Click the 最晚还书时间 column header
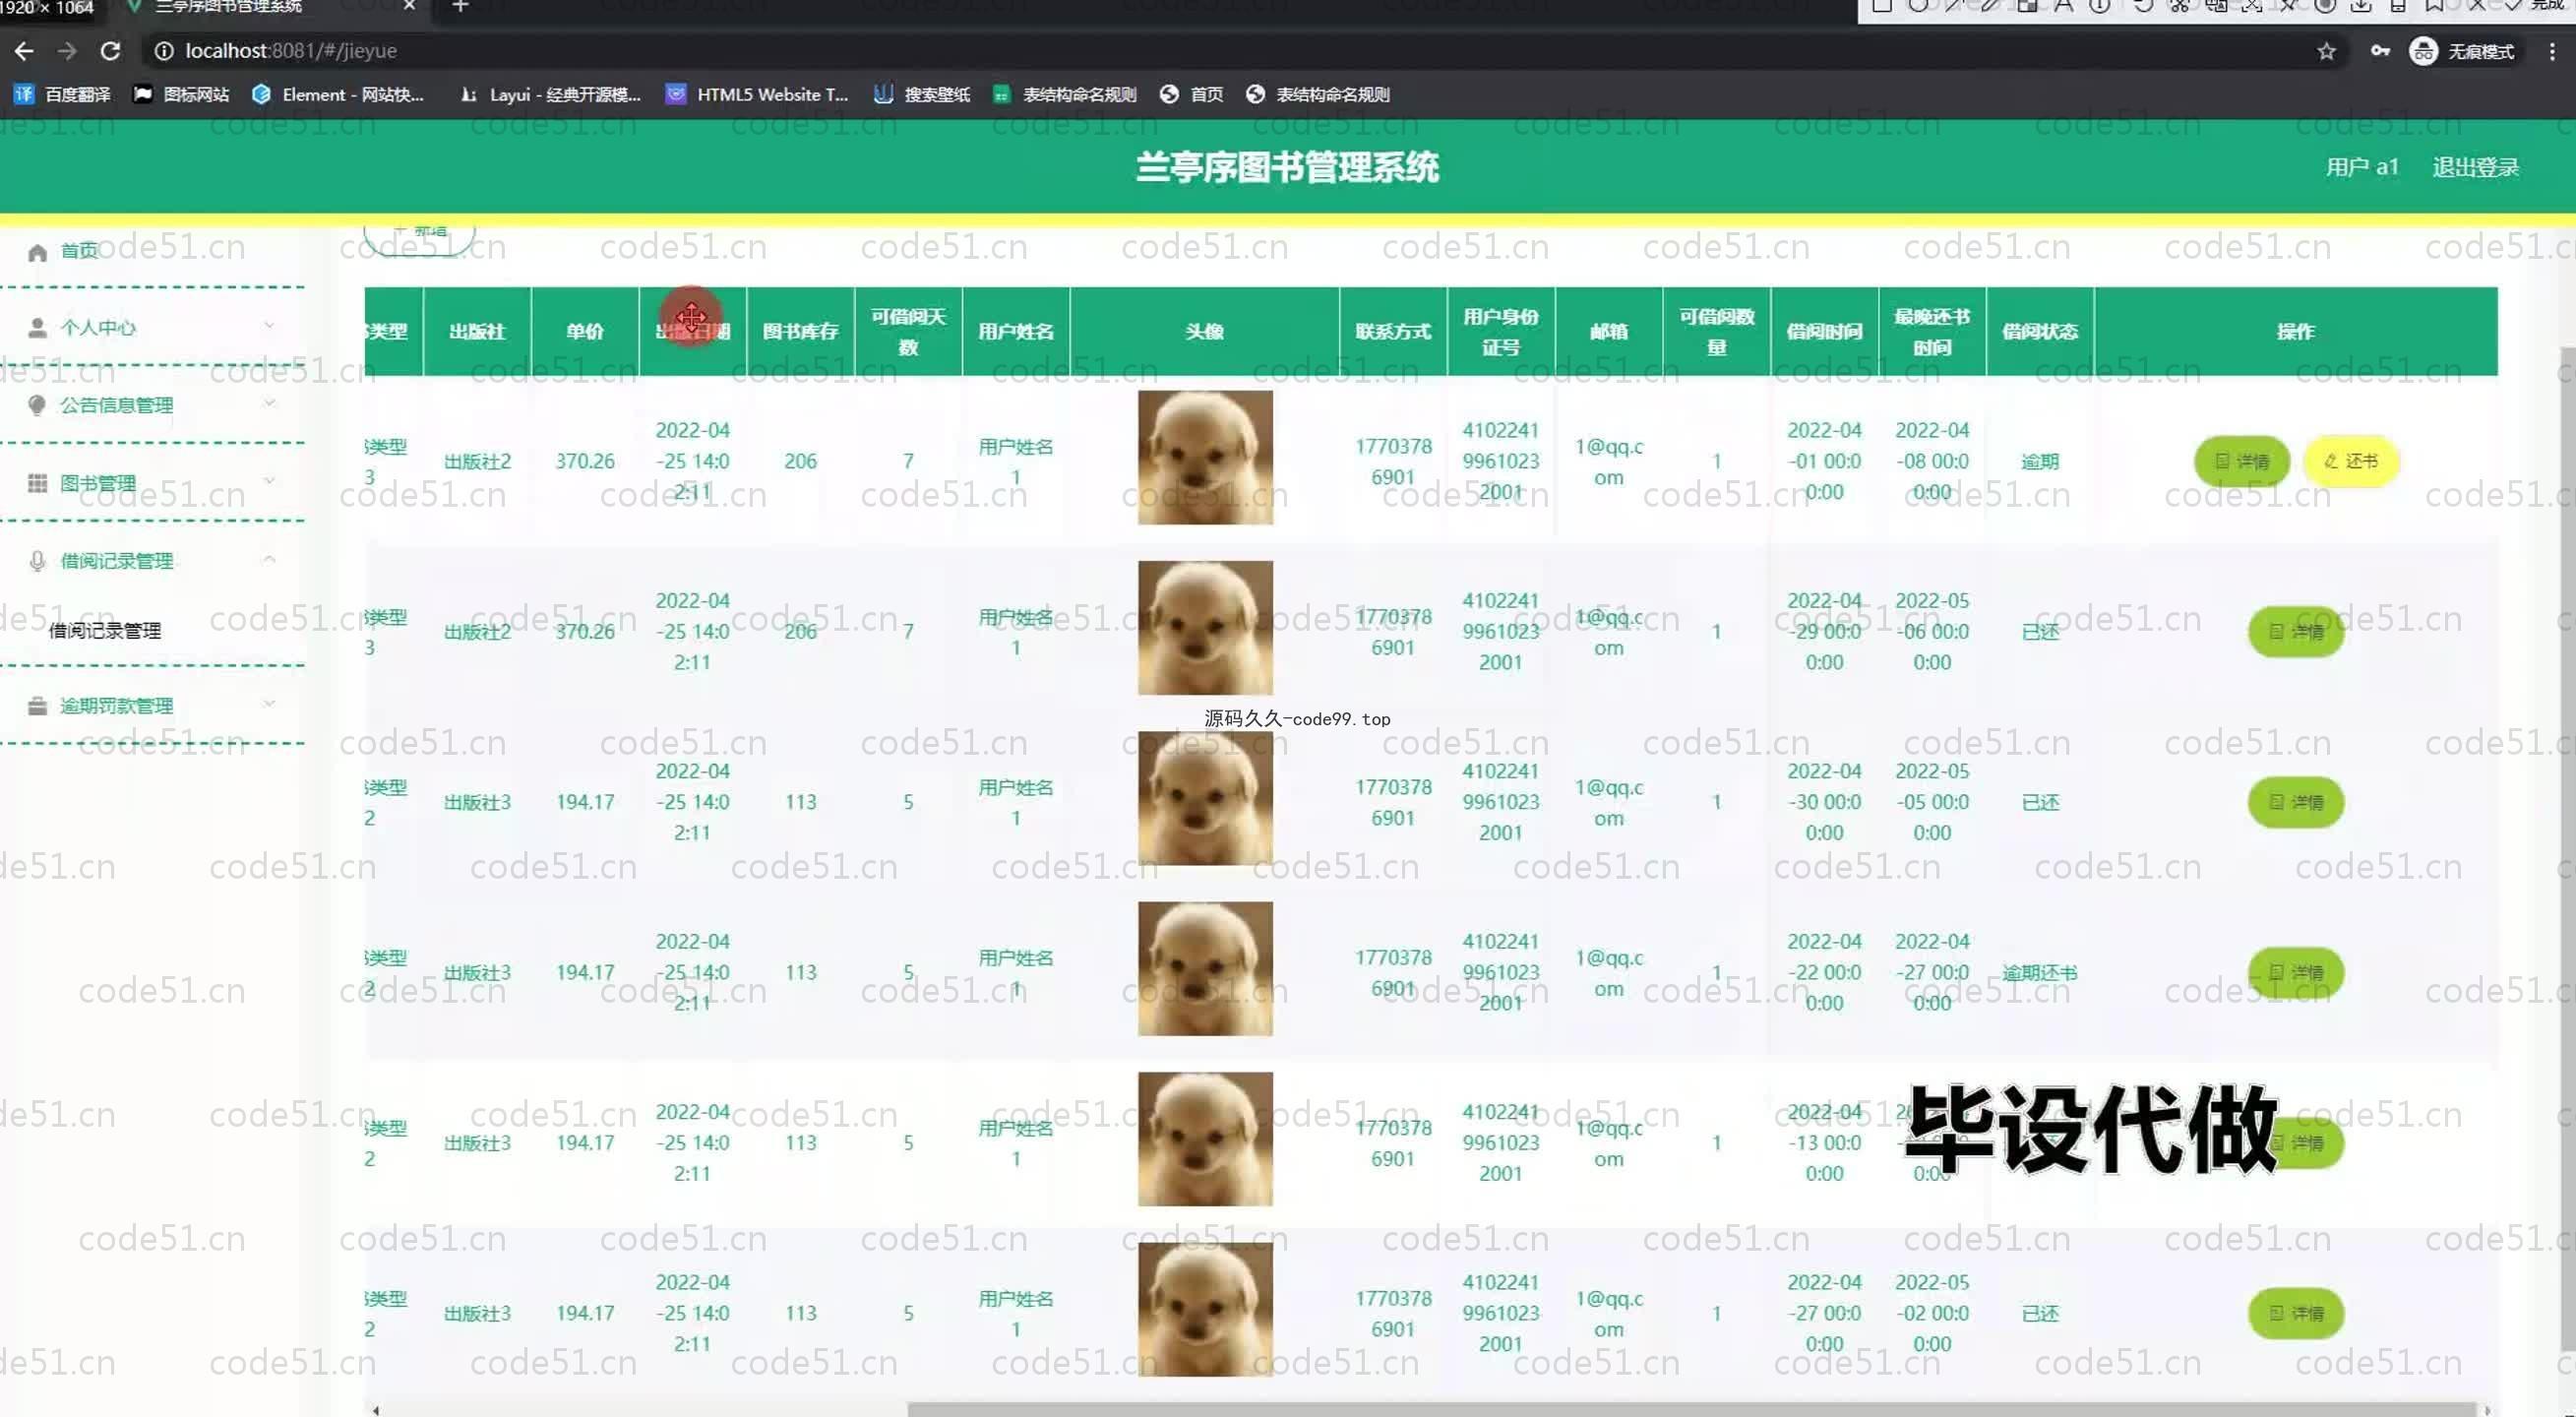Viewport: 2576px width, 1417px height. [1932, 331]
